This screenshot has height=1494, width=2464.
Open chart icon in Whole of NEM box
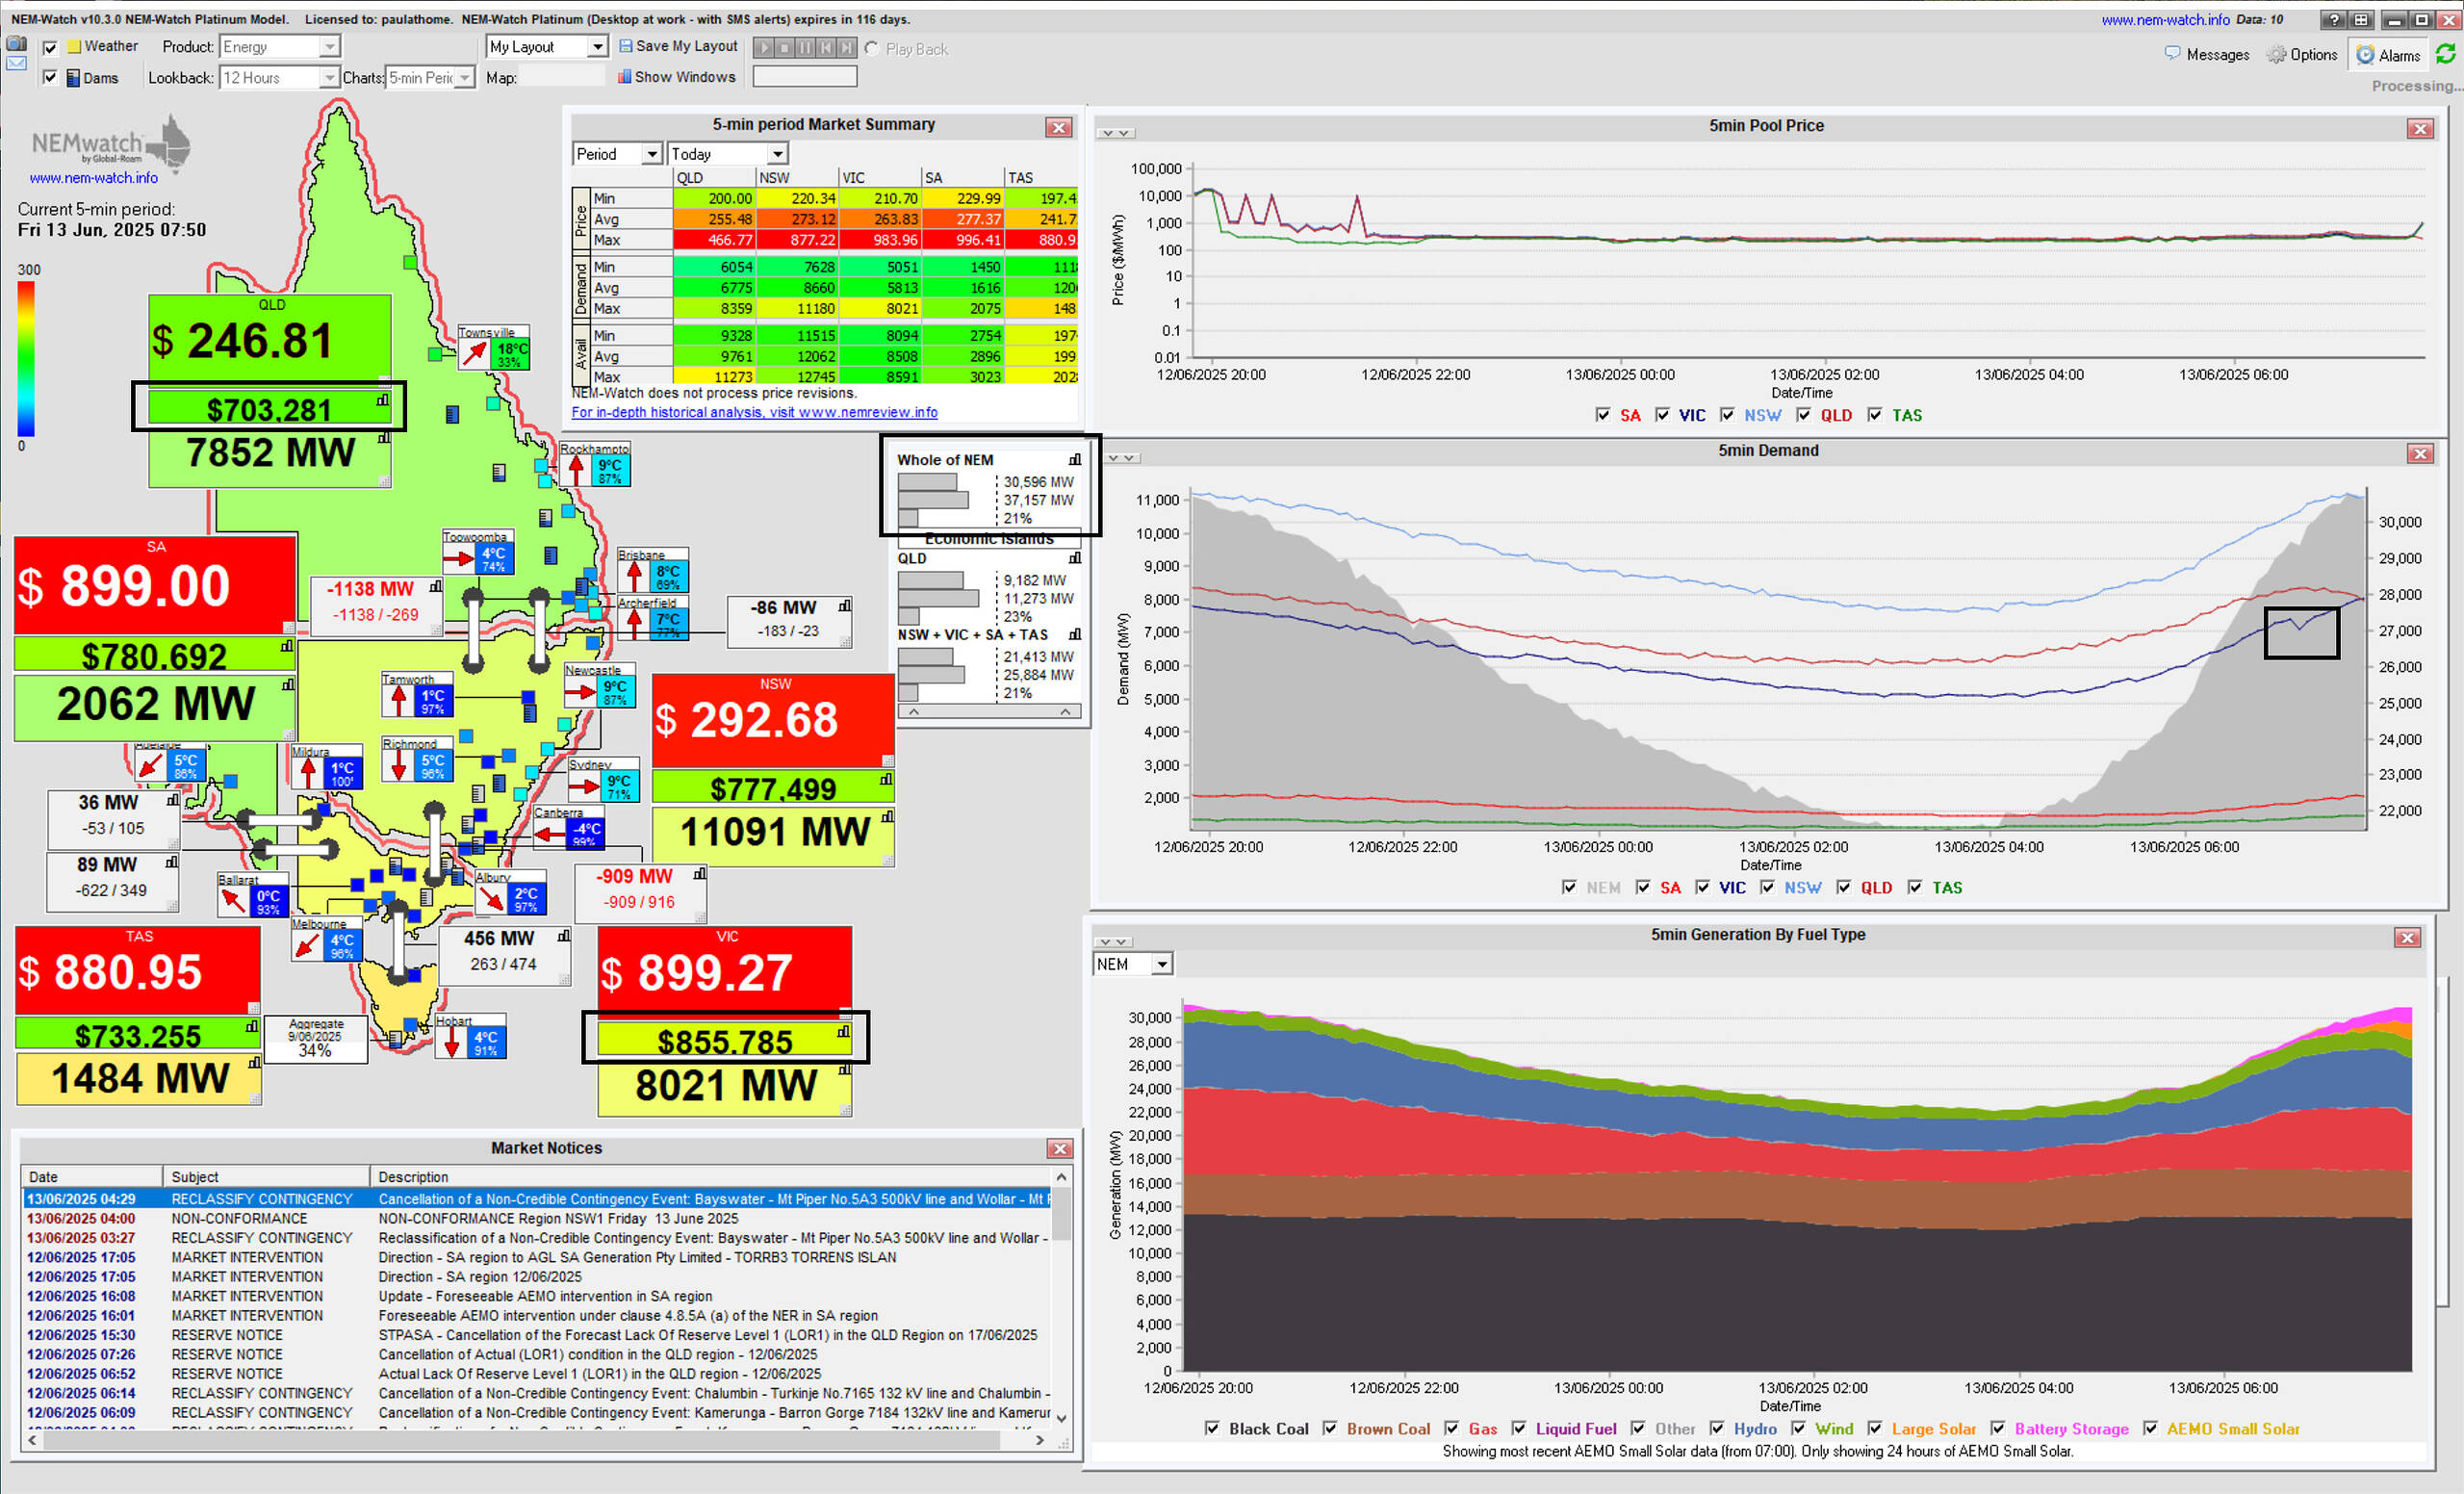(1075, 460)
